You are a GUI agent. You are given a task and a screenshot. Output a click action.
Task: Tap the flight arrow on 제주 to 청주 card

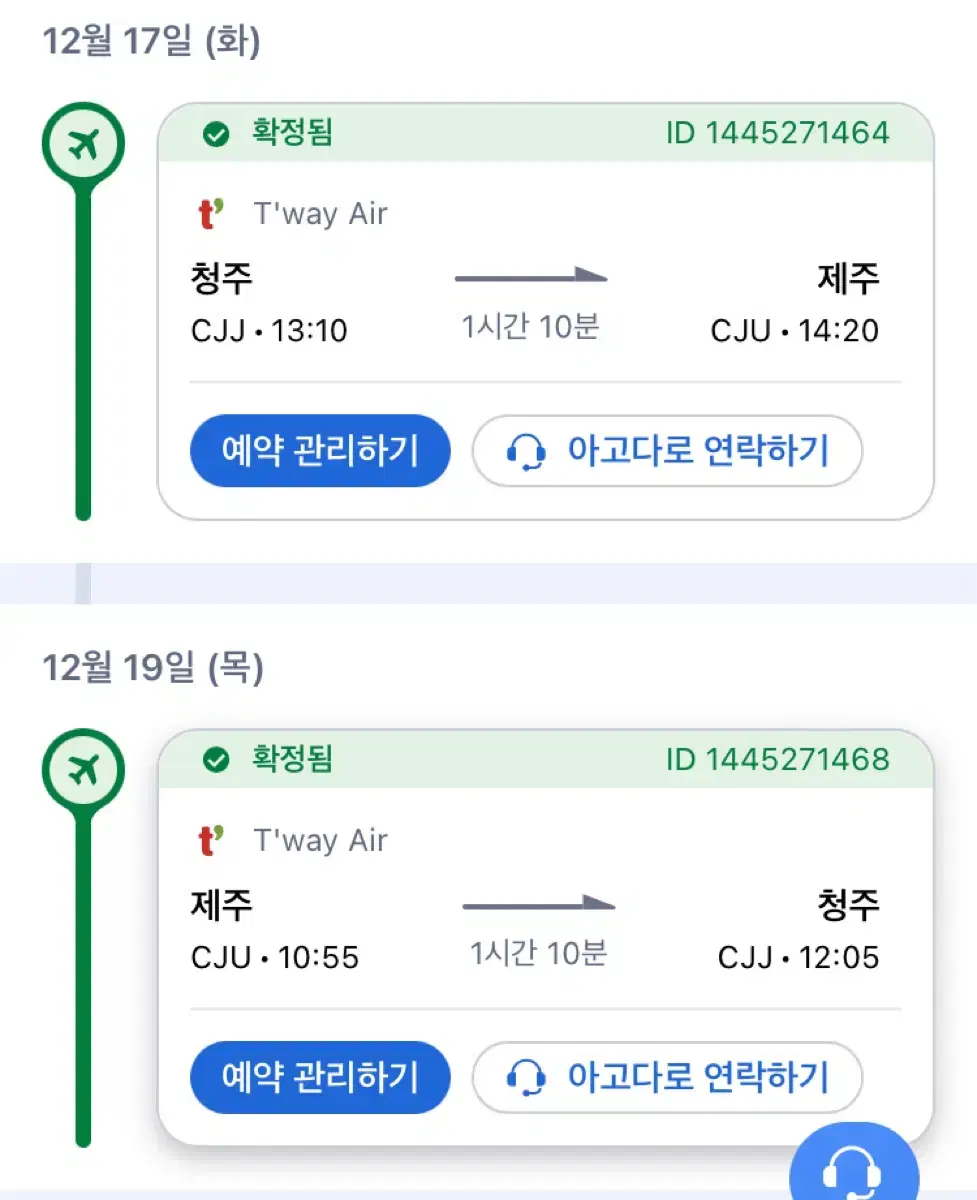coord(539,904)
